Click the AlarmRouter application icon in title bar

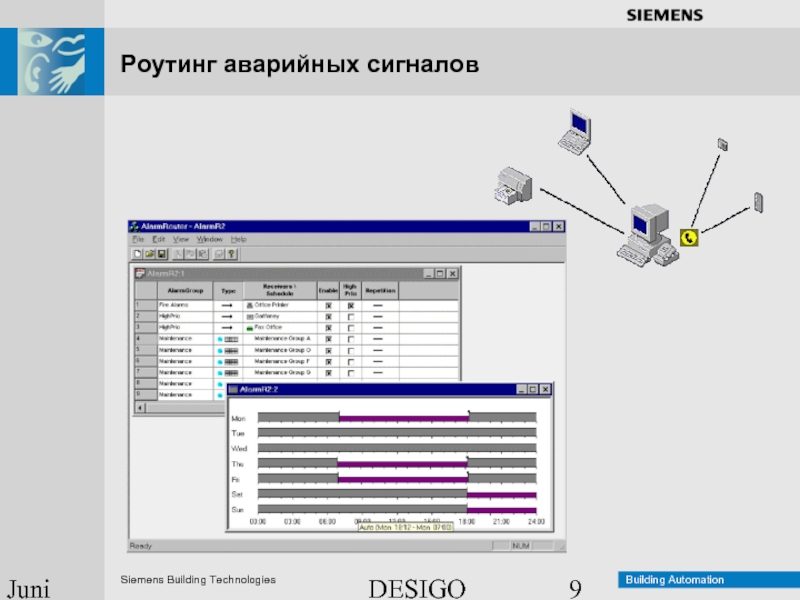point(134,226)
